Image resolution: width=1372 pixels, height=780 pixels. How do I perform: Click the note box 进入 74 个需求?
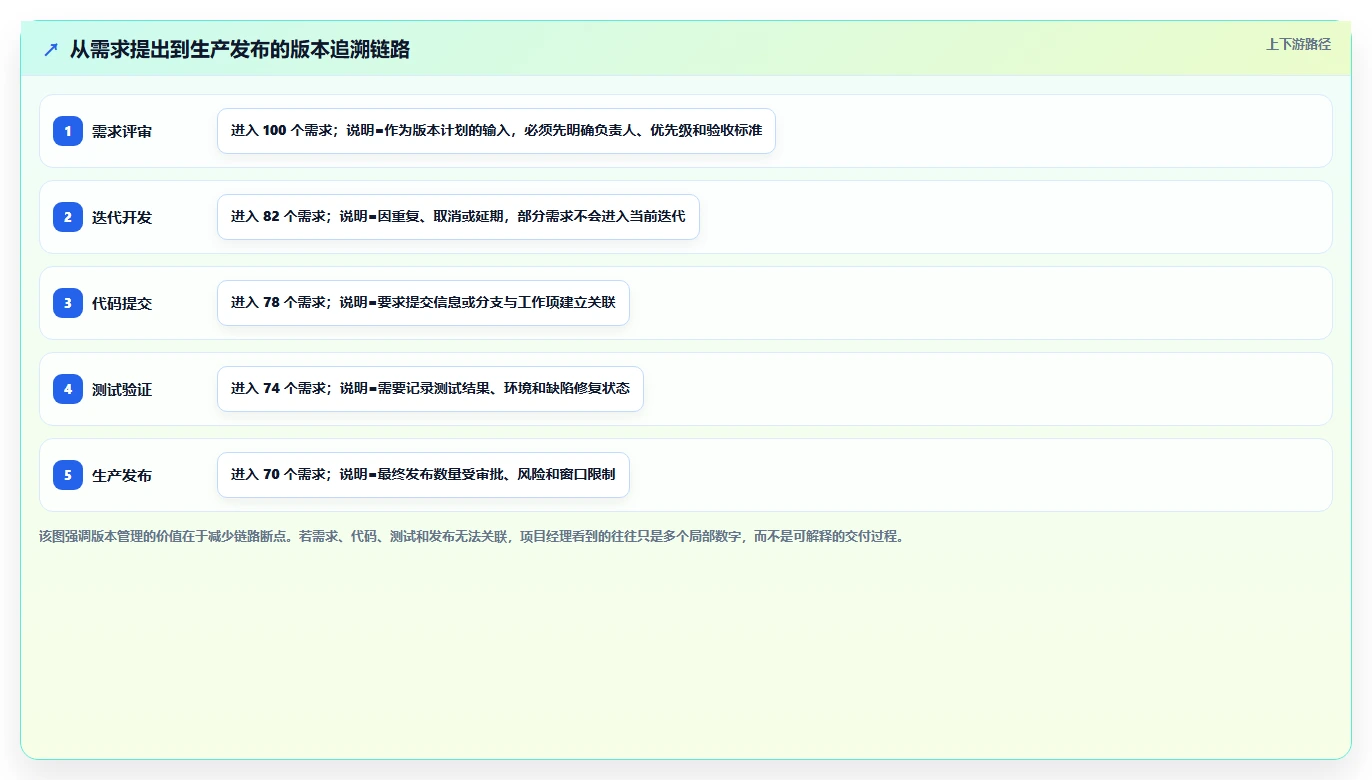(430, 389)
